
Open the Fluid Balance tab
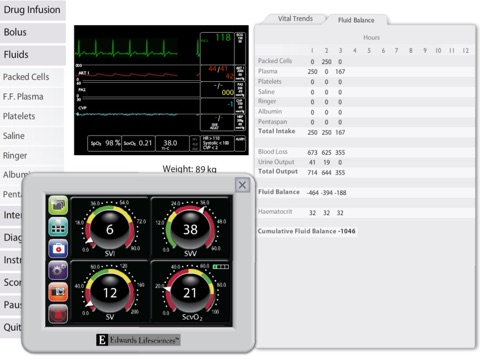pyautogui.click(x=356, y=20)
